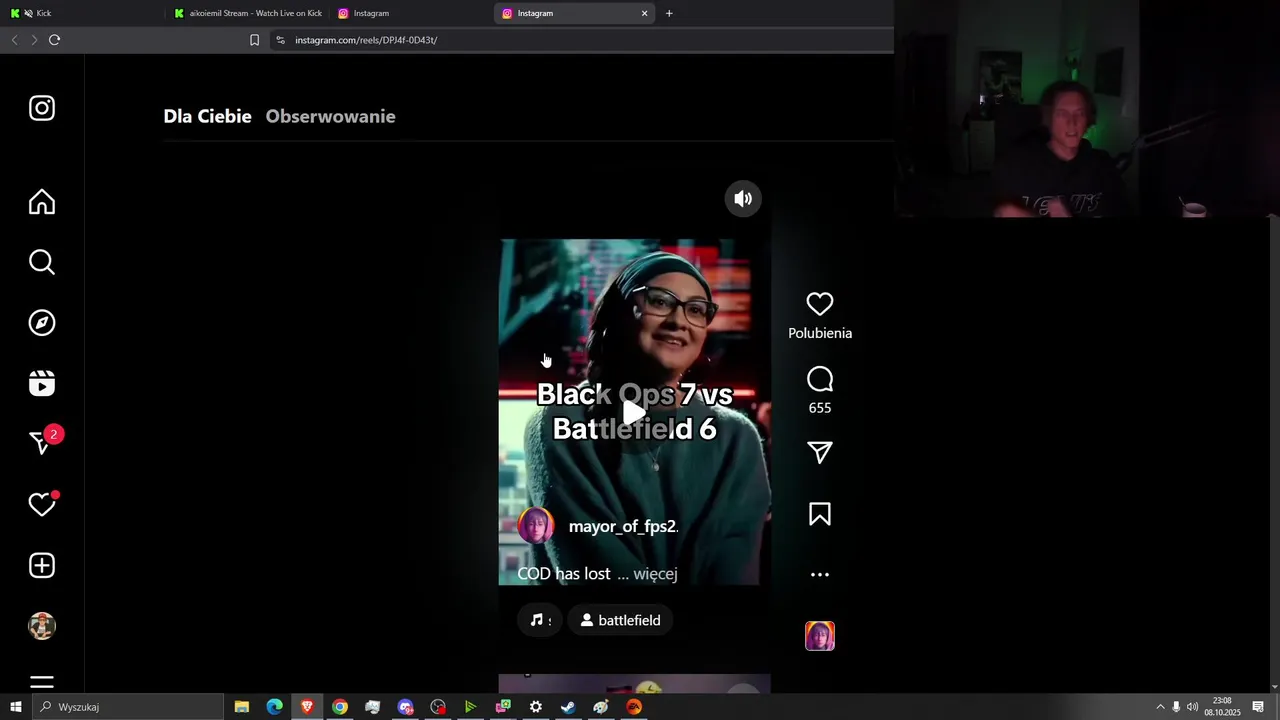Image resolution: width=1280 pixels, height=720 pixels.
Task: Create new post with plus icon
Action: pos(42,566)
